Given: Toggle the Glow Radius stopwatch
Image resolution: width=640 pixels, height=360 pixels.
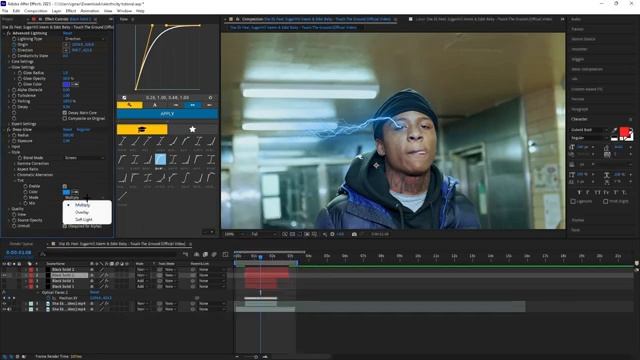Looking at the screenshot, I should click(20, 73).
